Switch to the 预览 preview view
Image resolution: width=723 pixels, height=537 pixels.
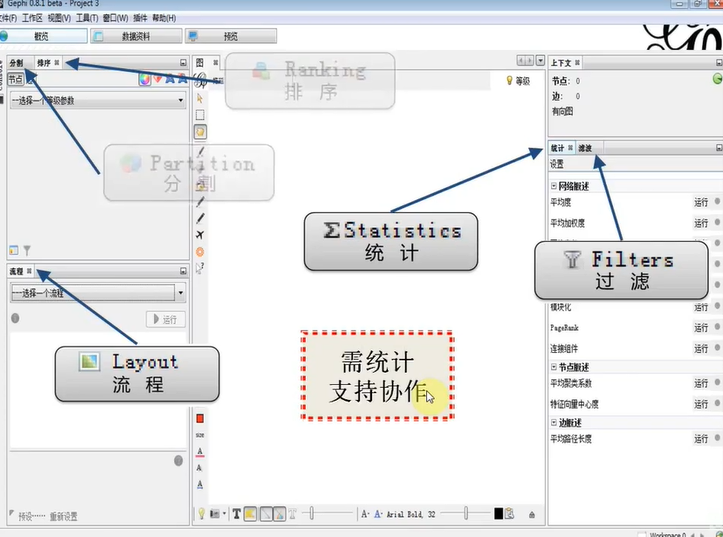[x=231, y=36]
